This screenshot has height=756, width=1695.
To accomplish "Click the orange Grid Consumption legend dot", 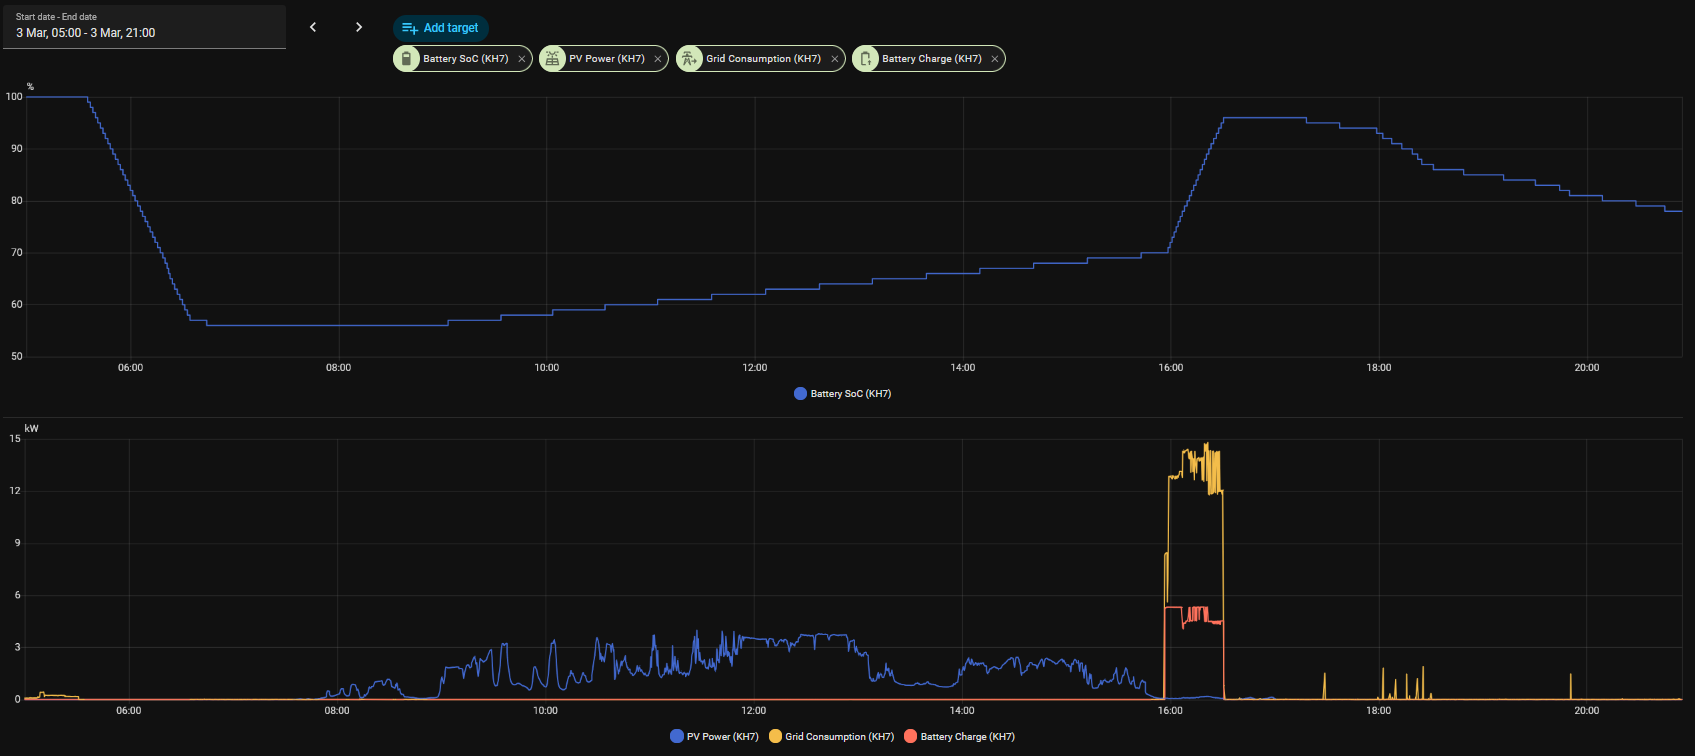I will click(775, 737).
